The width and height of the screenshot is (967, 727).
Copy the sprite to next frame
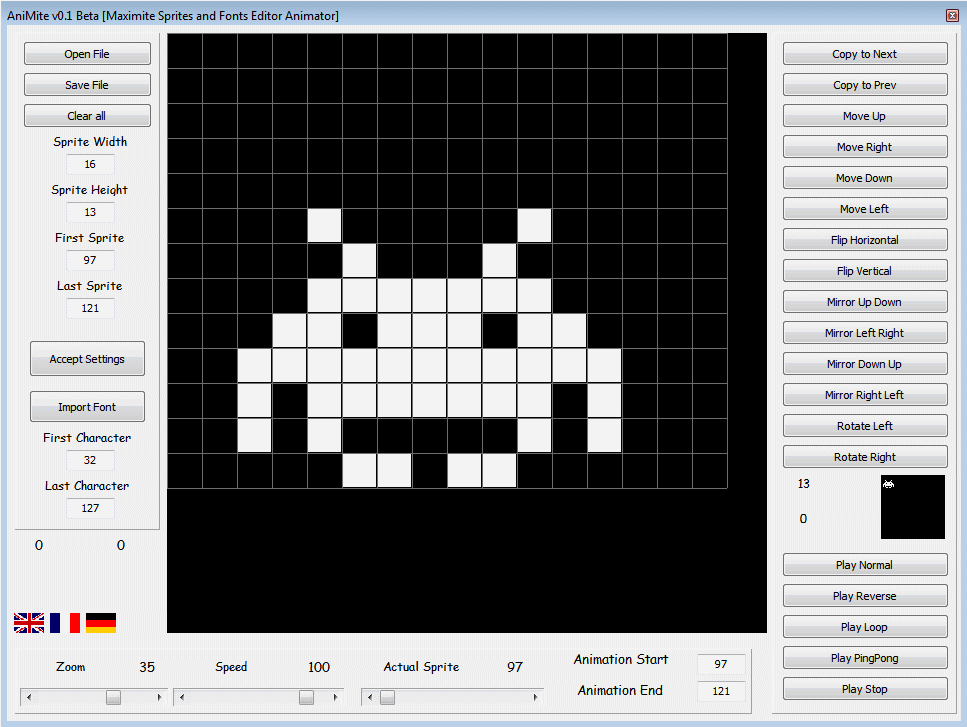[x=864, y=54]
